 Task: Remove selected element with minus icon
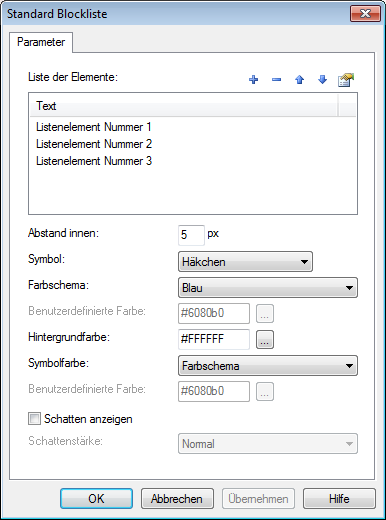(276, 80)
